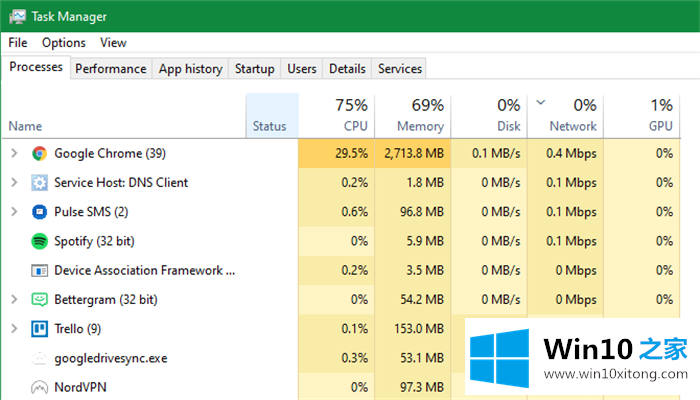Screen dimensions: 700x400
Task: Click the Google Chrome process icon
Action: click(40, 153)
